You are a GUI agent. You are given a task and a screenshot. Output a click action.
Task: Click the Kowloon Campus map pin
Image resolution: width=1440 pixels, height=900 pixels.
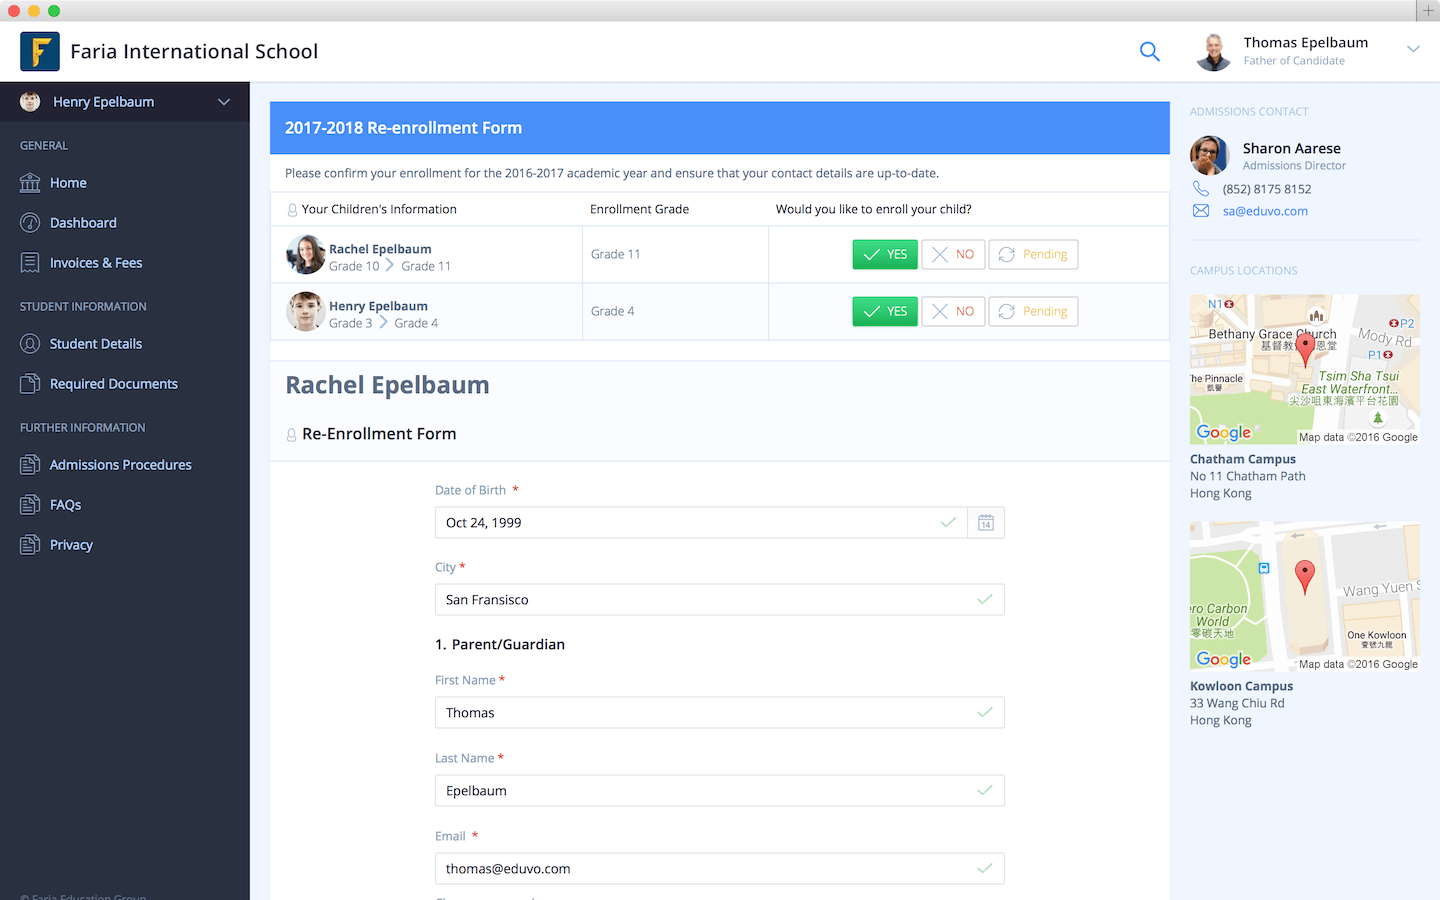click(x=1305, y=577)
